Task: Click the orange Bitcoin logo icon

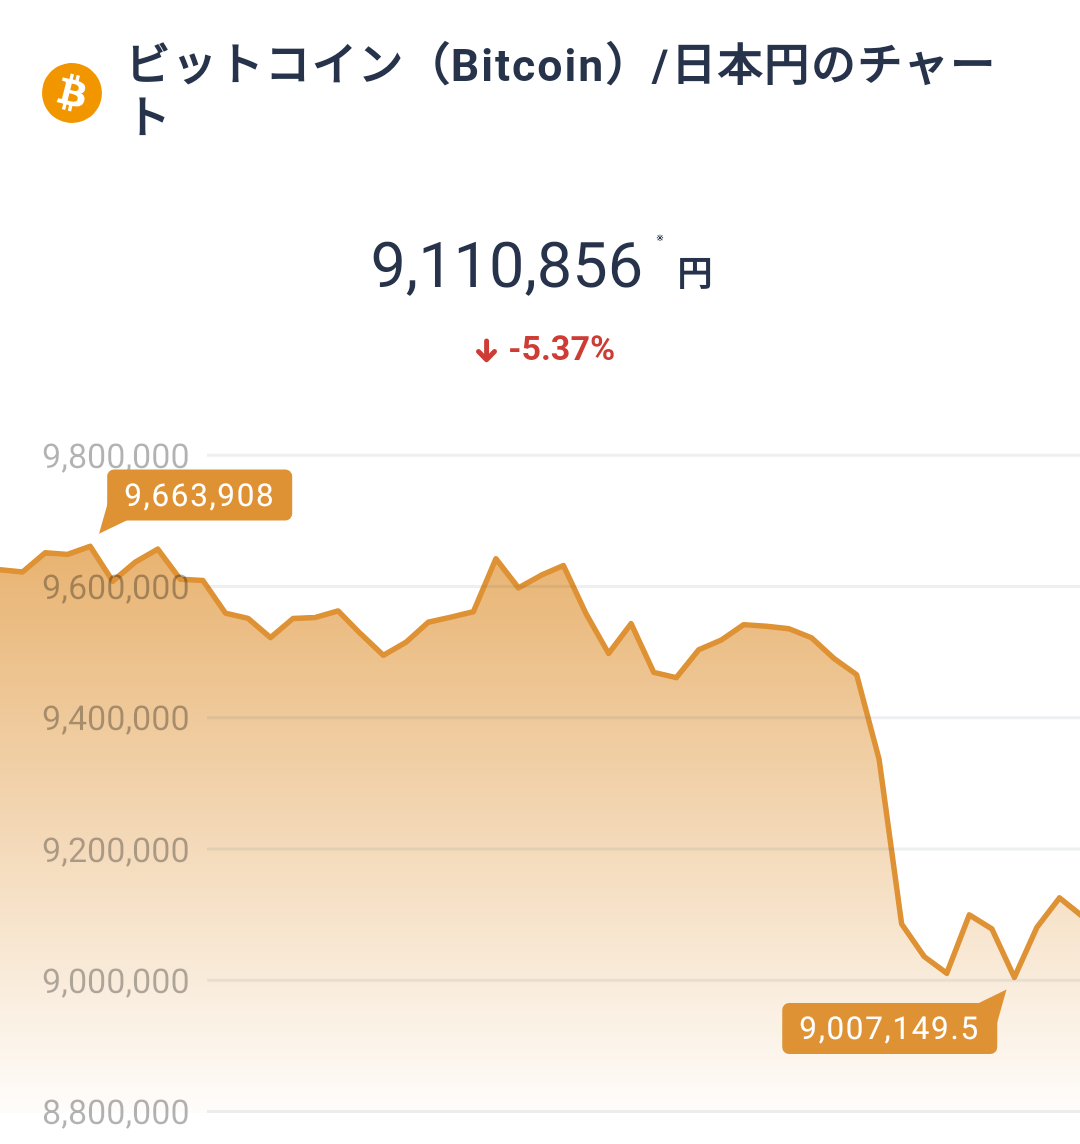Action: coord(72,93)
